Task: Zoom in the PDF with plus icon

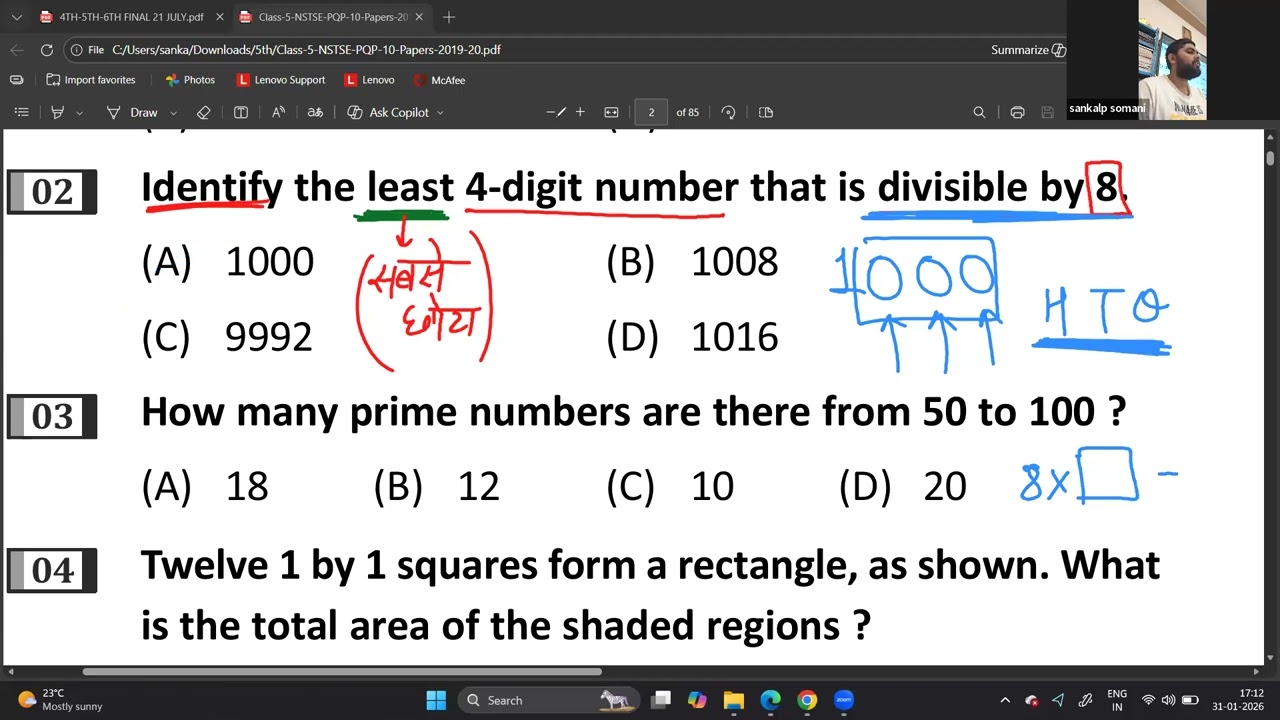Action: click(580, 112)
